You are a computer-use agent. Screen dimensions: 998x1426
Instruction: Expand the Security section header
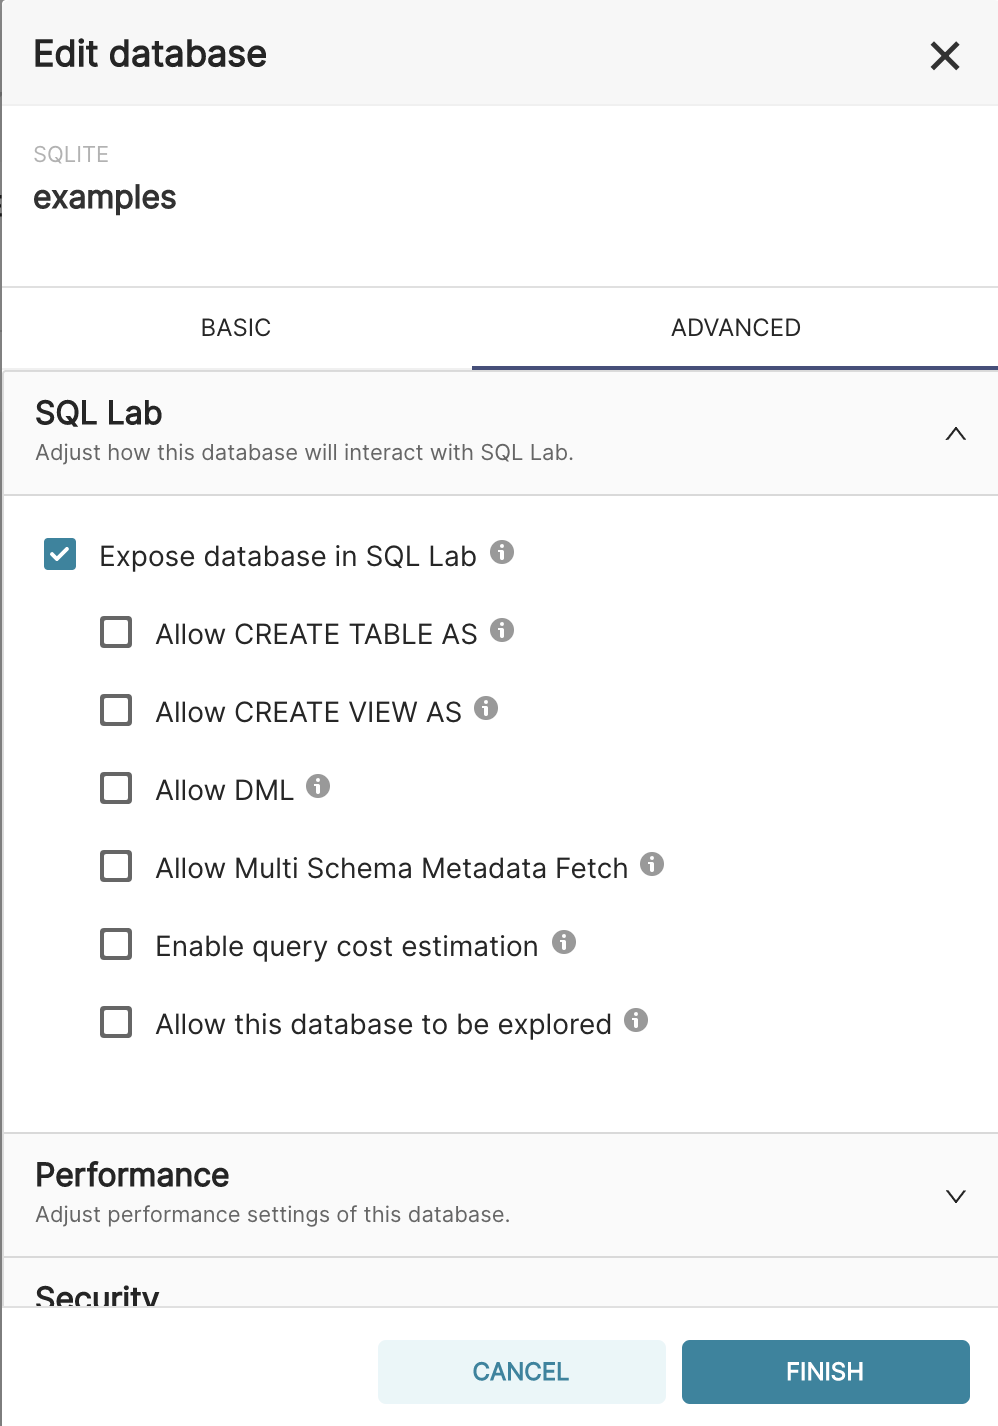click(x=98, y=1294)
